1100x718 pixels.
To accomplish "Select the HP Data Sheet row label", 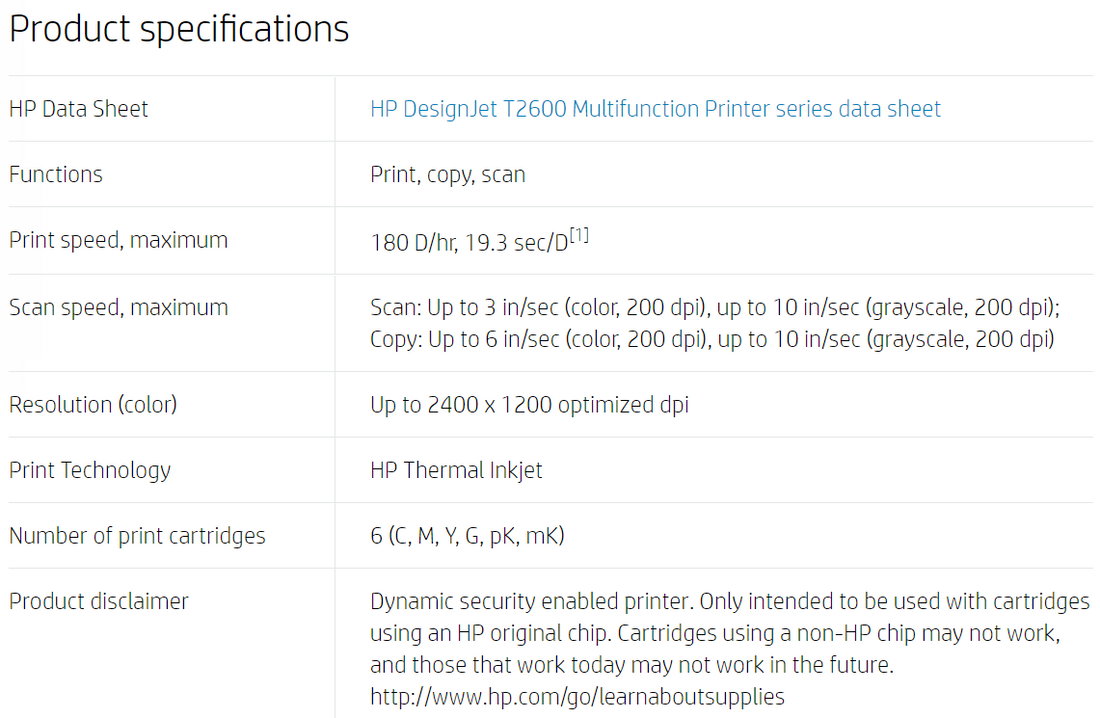I will point(78,109).
